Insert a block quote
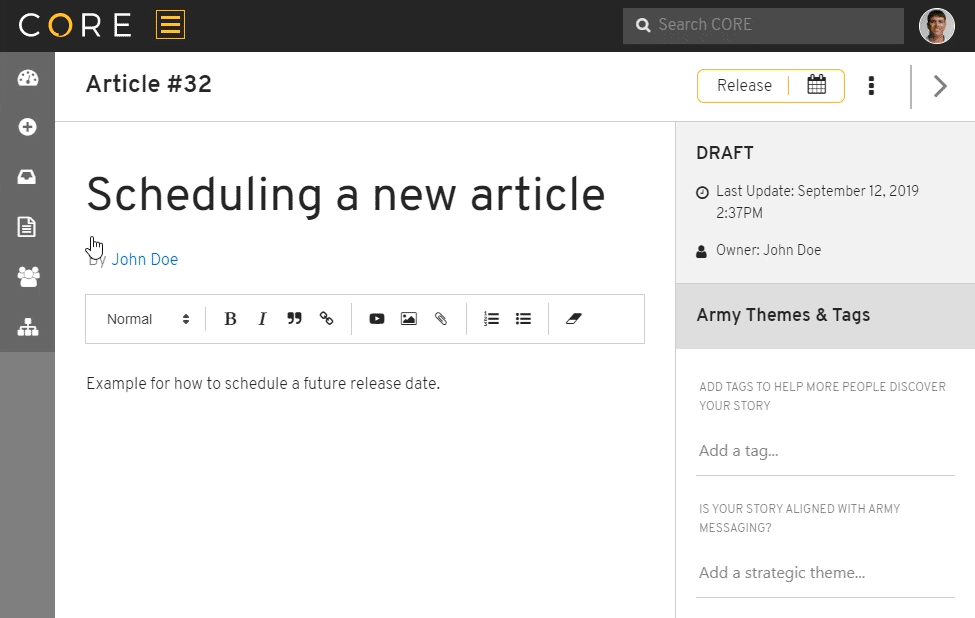Screen dimensions: 975x618 (x=294, y=319)
